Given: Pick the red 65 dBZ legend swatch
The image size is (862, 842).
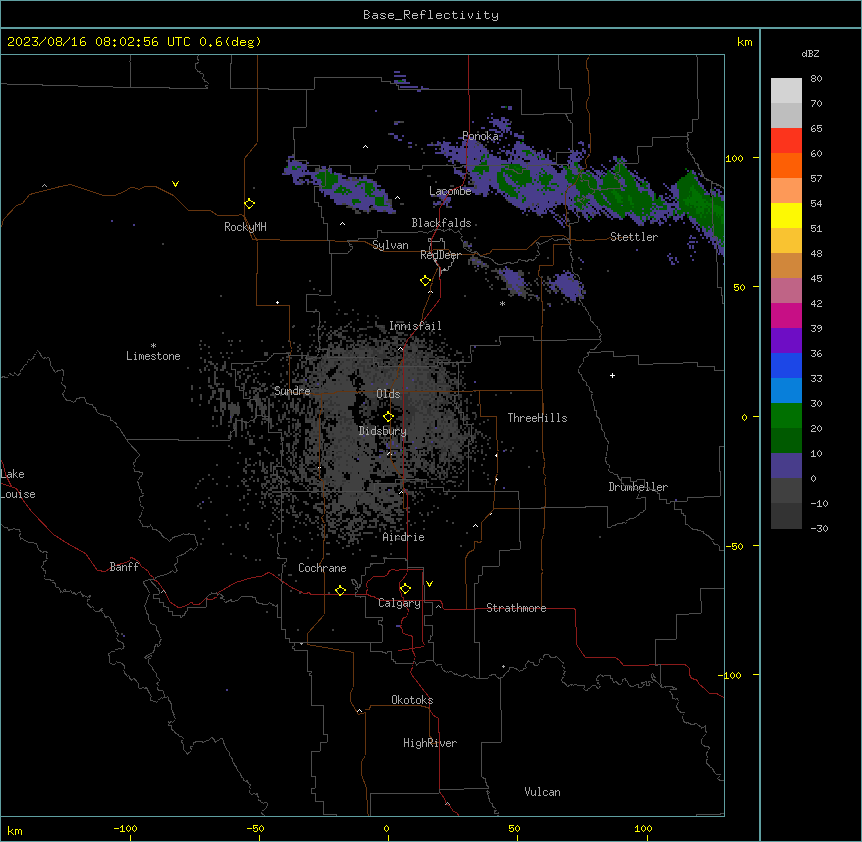Looking at the screenshot, I should pyautogui.click(x=786, y=141).
